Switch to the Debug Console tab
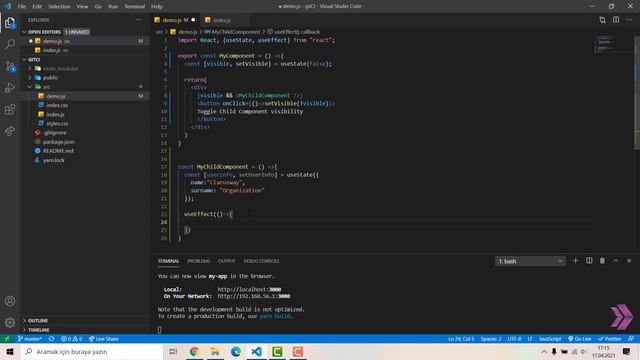 pyautogui.click(x=261, y=261)
